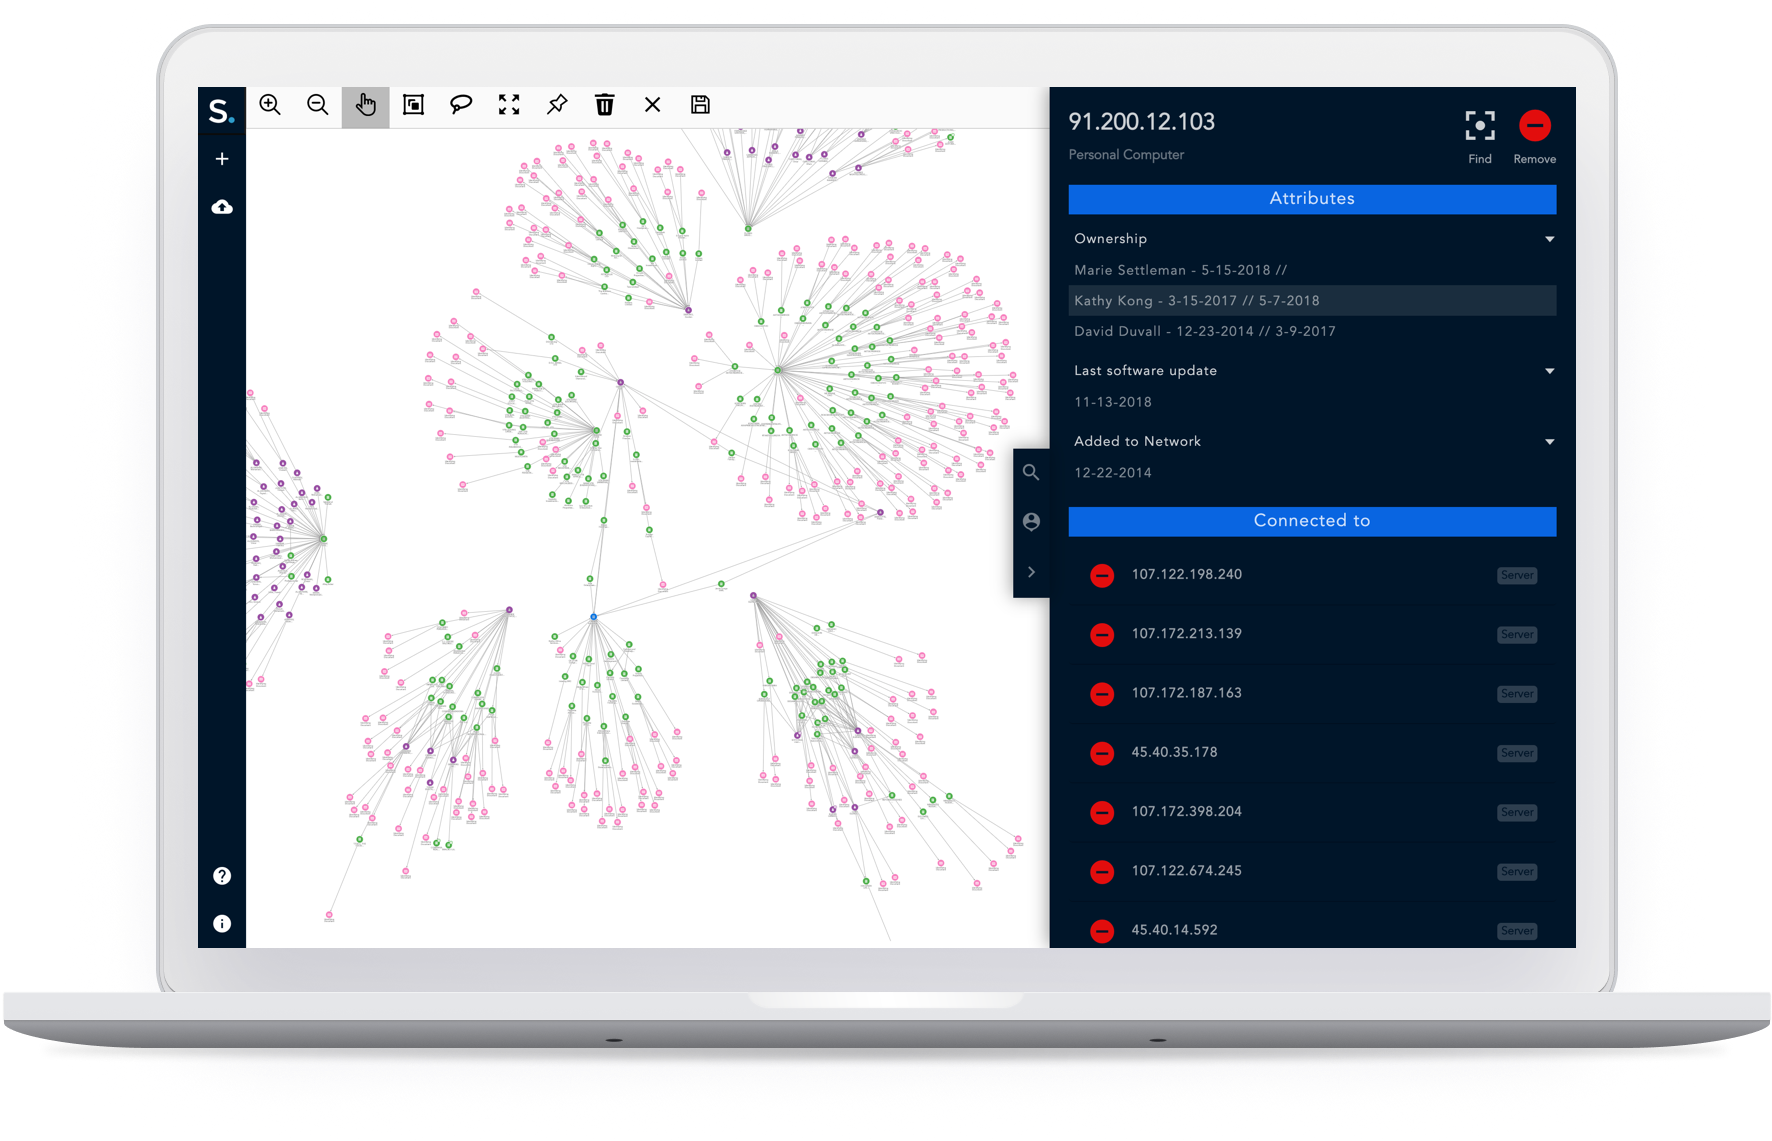
Task: Remove connection 45.40.35.178
Action: pyautogui.click(x=1102, y=754)
